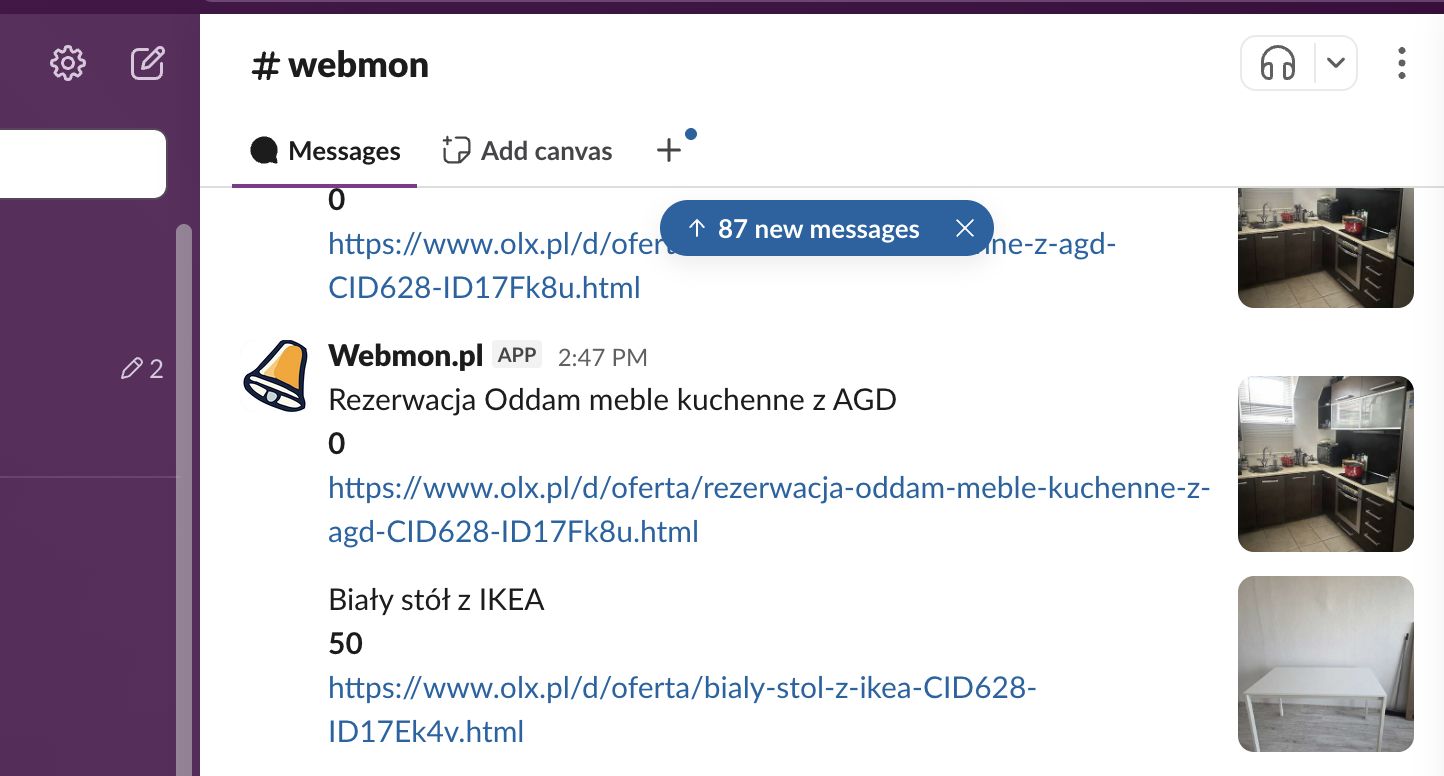Click the # webmon channel name for details
The height and width of the screenshot is (776, 1444).
[340, 64]
